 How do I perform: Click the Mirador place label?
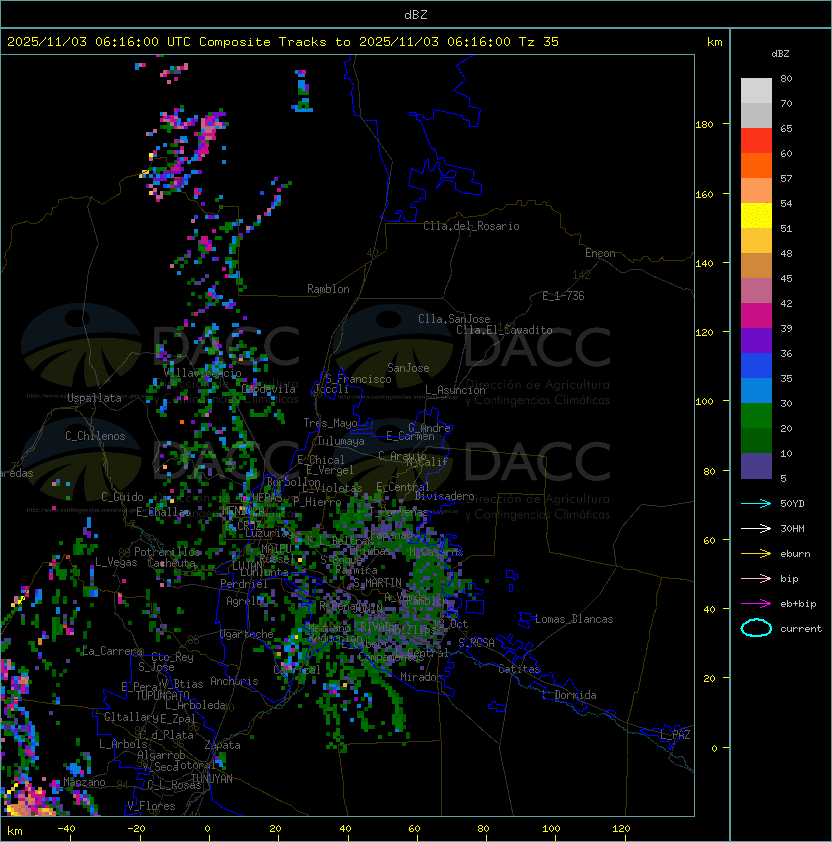coord(422,677)
